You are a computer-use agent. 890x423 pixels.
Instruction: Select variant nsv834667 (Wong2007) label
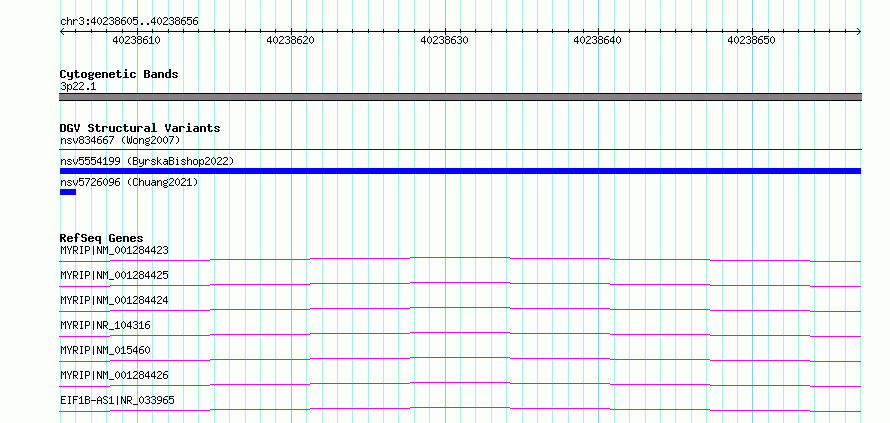coord(120,140)
